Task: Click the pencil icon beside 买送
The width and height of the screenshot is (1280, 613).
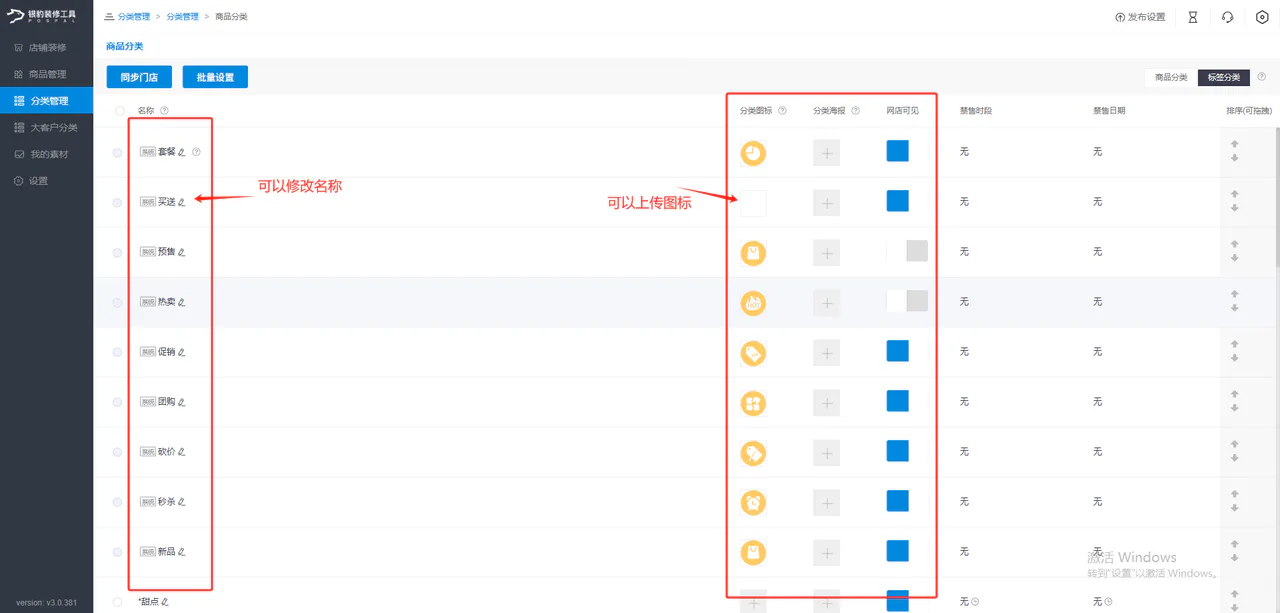Action: pyautogui.click(x=182, y=202)
